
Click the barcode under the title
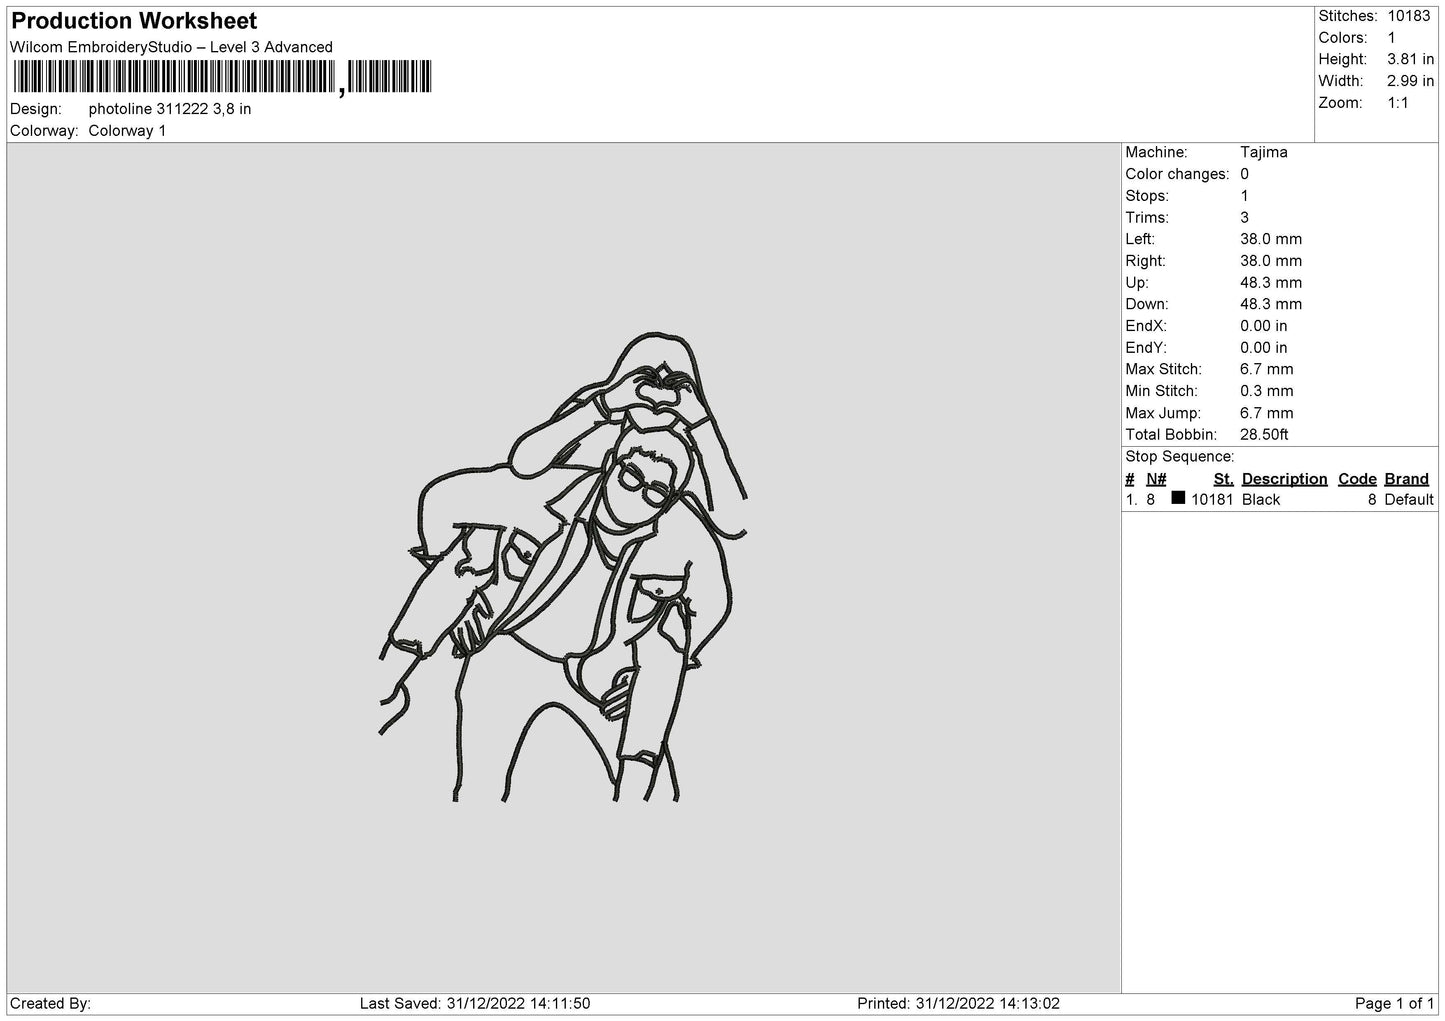point(221,77)
